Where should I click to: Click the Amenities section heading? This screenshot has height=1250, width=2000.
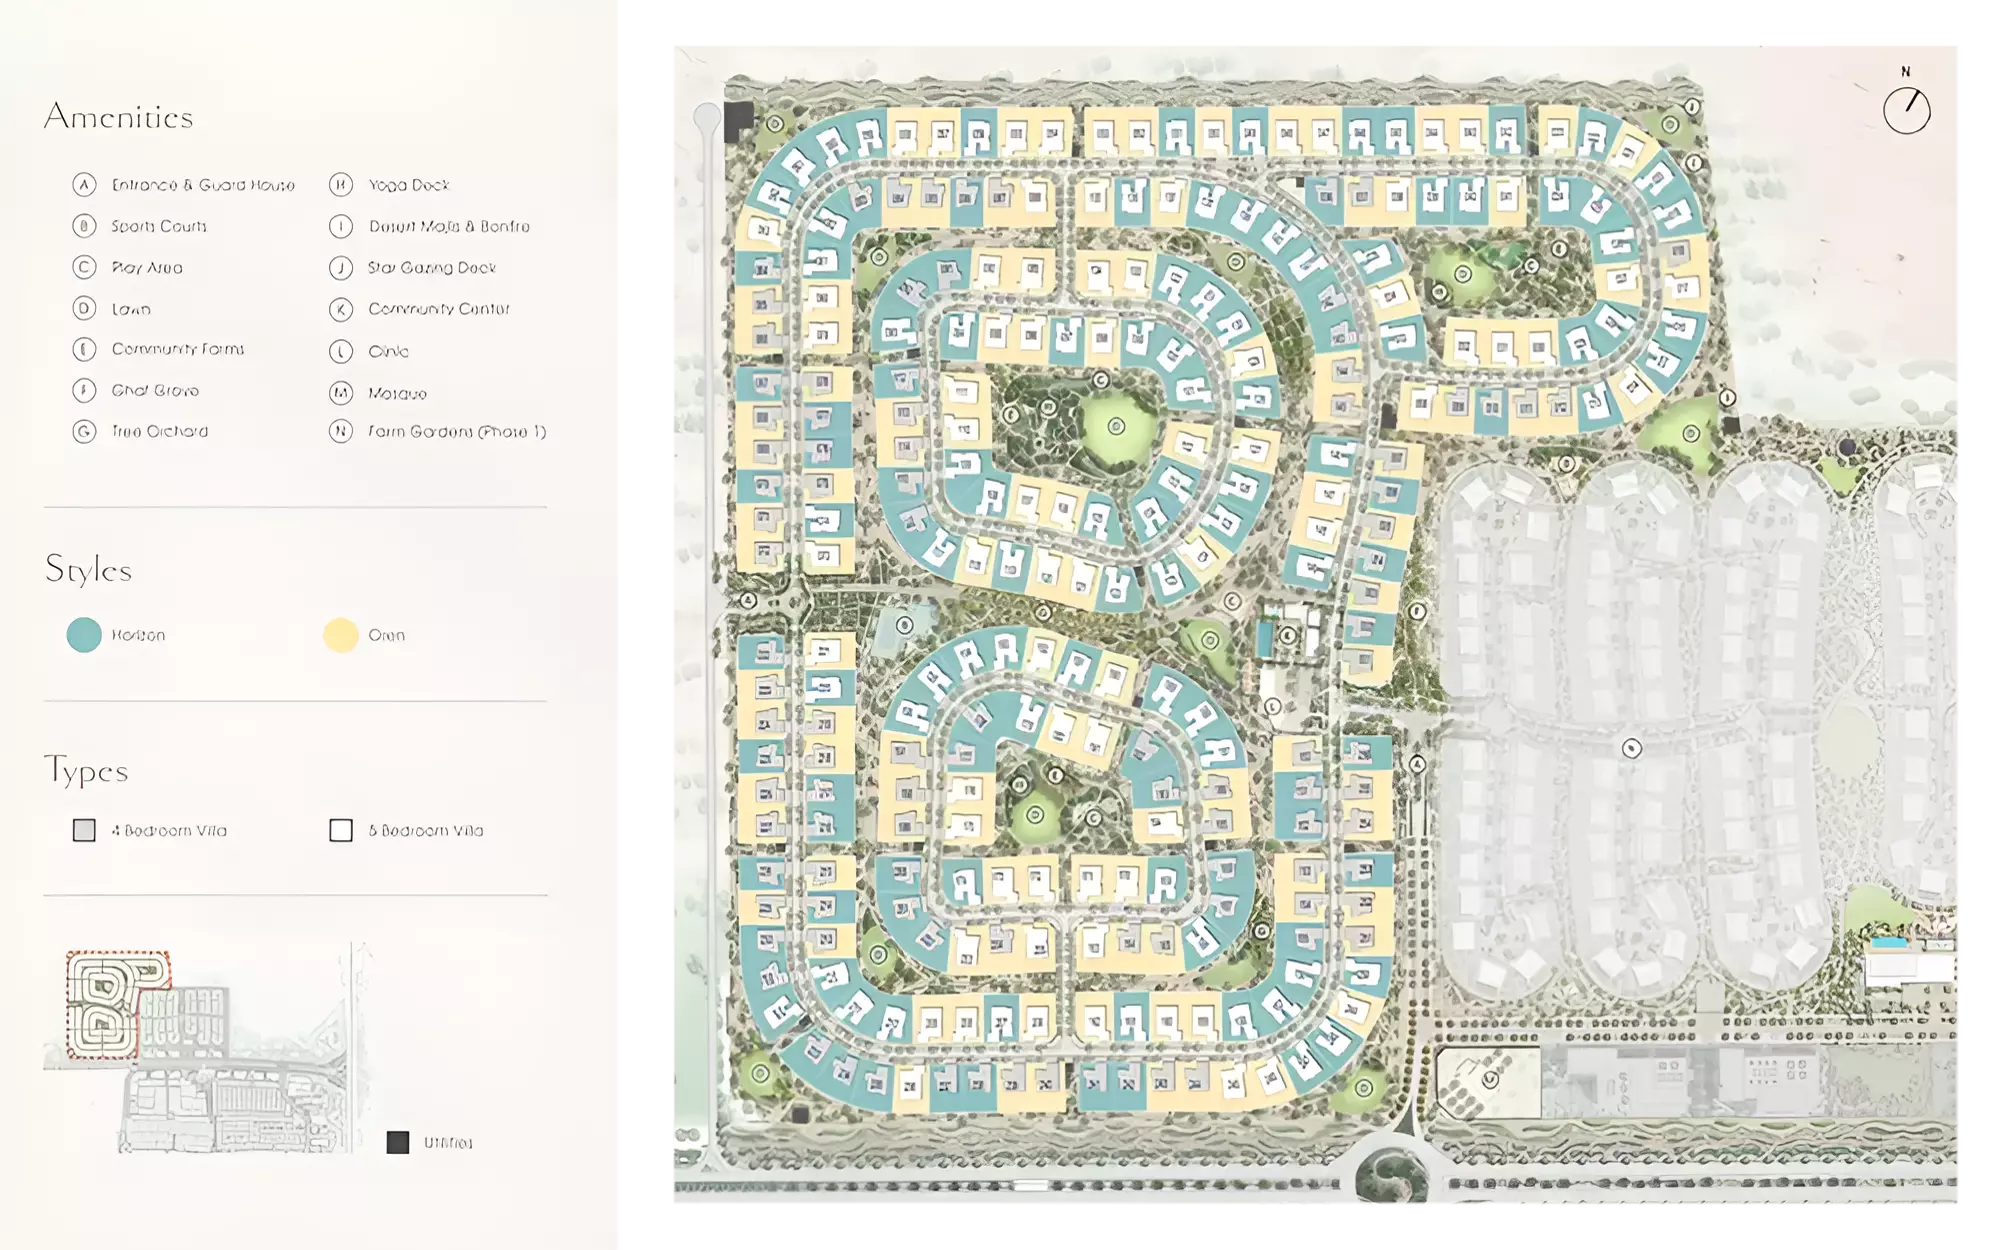[x=118, y=117]
